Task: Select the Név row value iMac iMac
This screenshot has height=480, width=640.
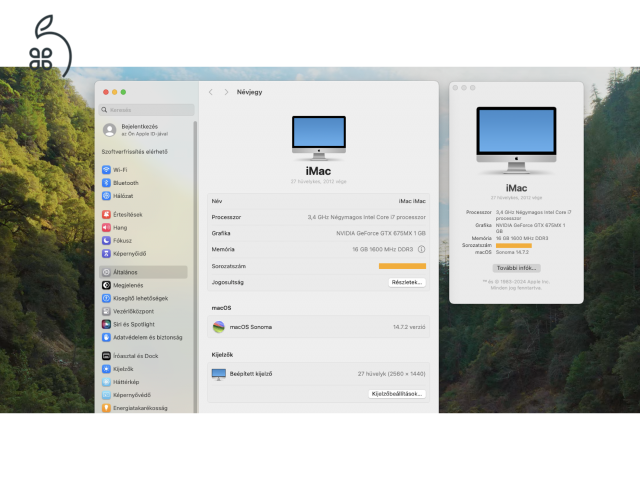Action: (412, 201)
